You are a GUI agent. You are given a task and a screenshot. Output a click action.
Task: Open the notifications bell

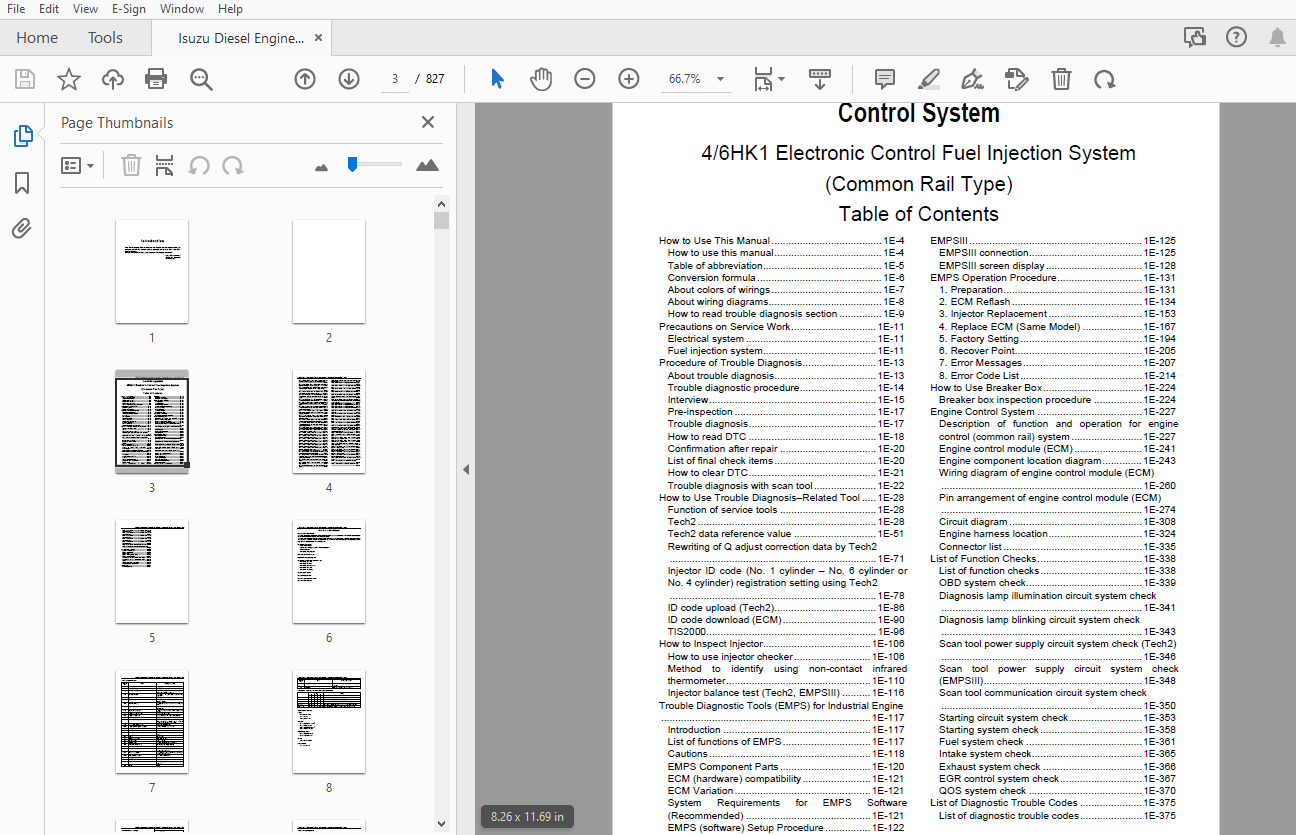click(1277, 38)
